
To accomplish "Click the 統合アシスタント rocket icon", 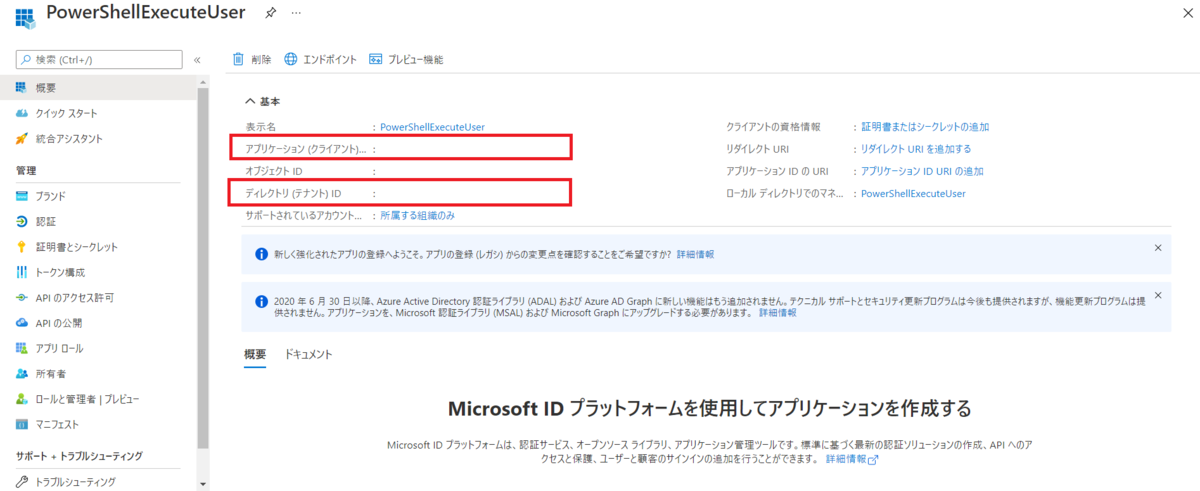I will 22,138.
